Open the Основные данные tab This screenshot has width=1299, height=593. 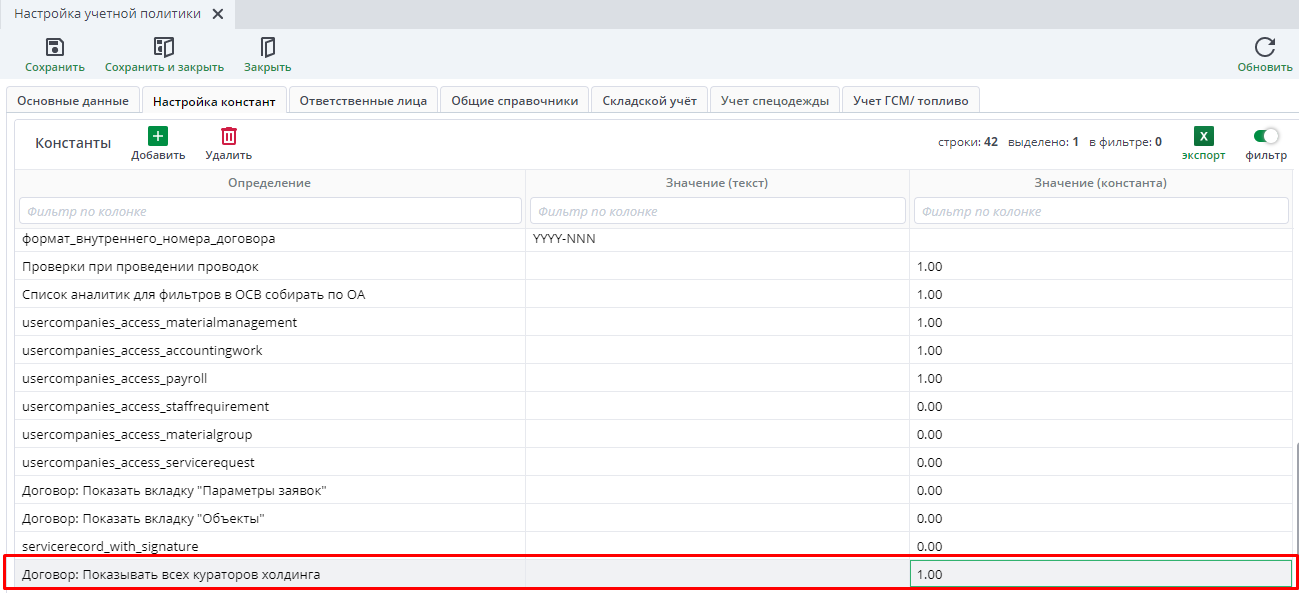click(x=73, y=101)
